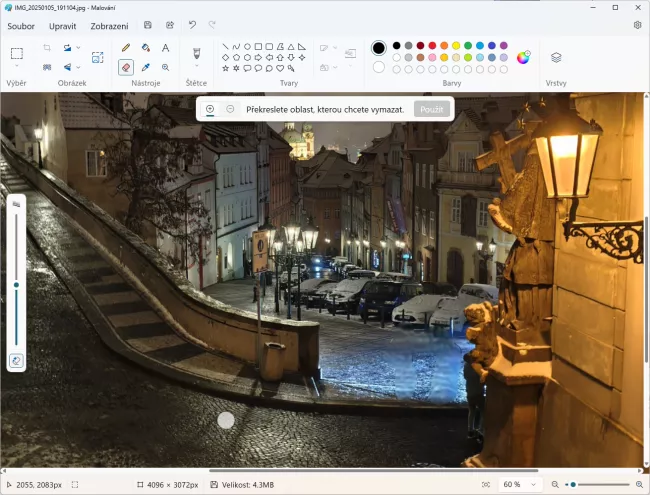Click the horizontal canvas scrollbar
The height and width of the screenshot is (495, 650).
(x=372, y=470)
